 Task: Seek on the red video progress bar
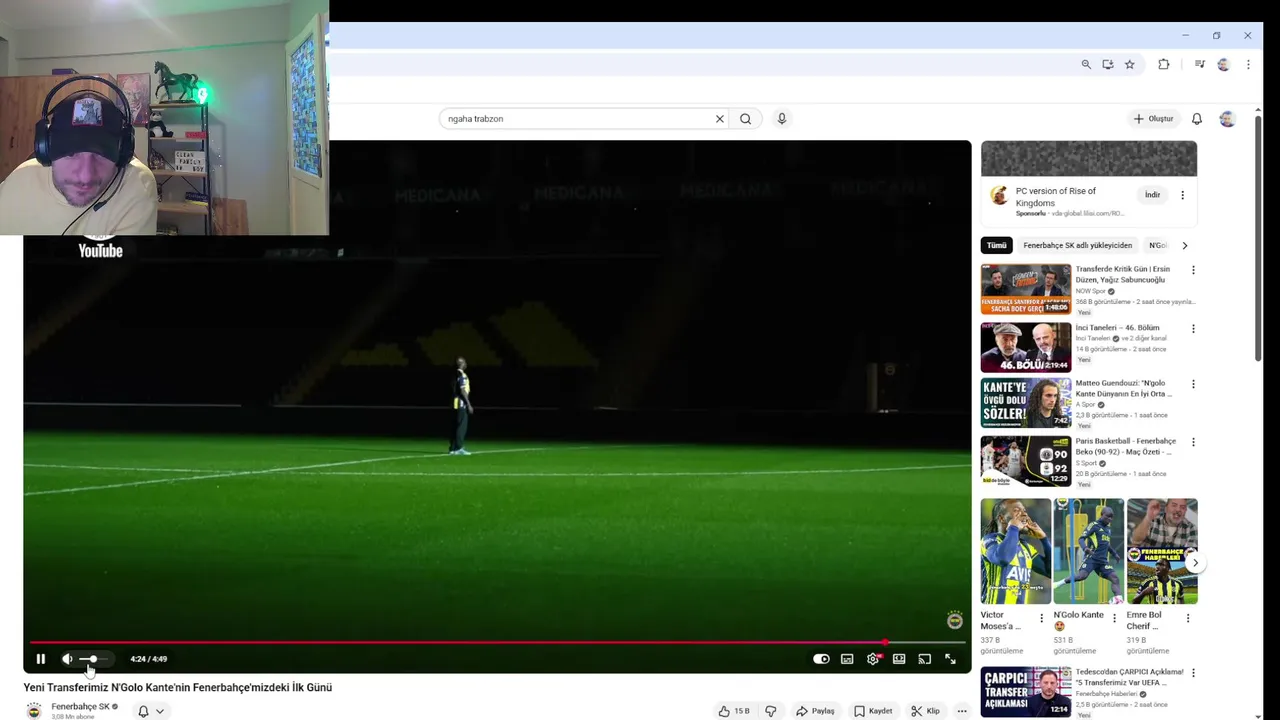pos(497,643)
